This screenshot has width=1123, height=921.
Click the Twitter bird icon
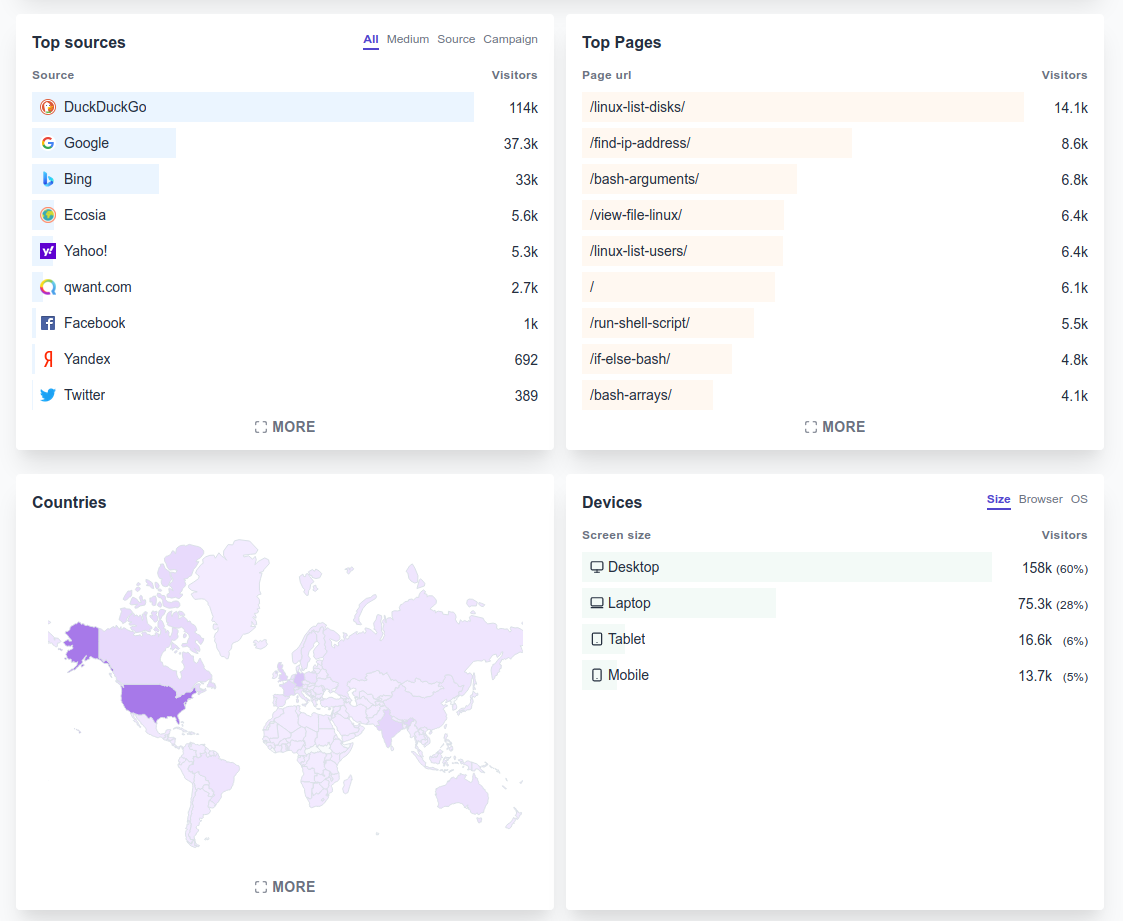click(48, 394)
